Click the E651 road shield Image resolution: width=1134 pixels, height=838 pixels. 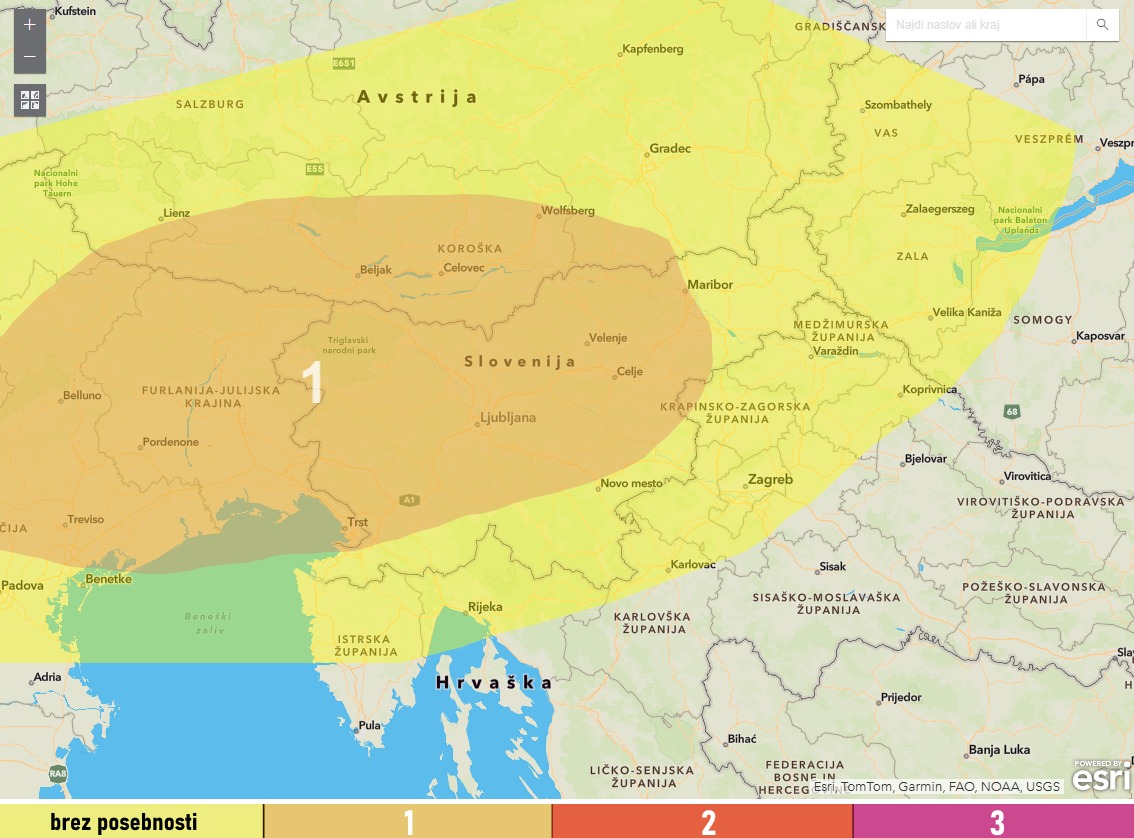(344, 63)
